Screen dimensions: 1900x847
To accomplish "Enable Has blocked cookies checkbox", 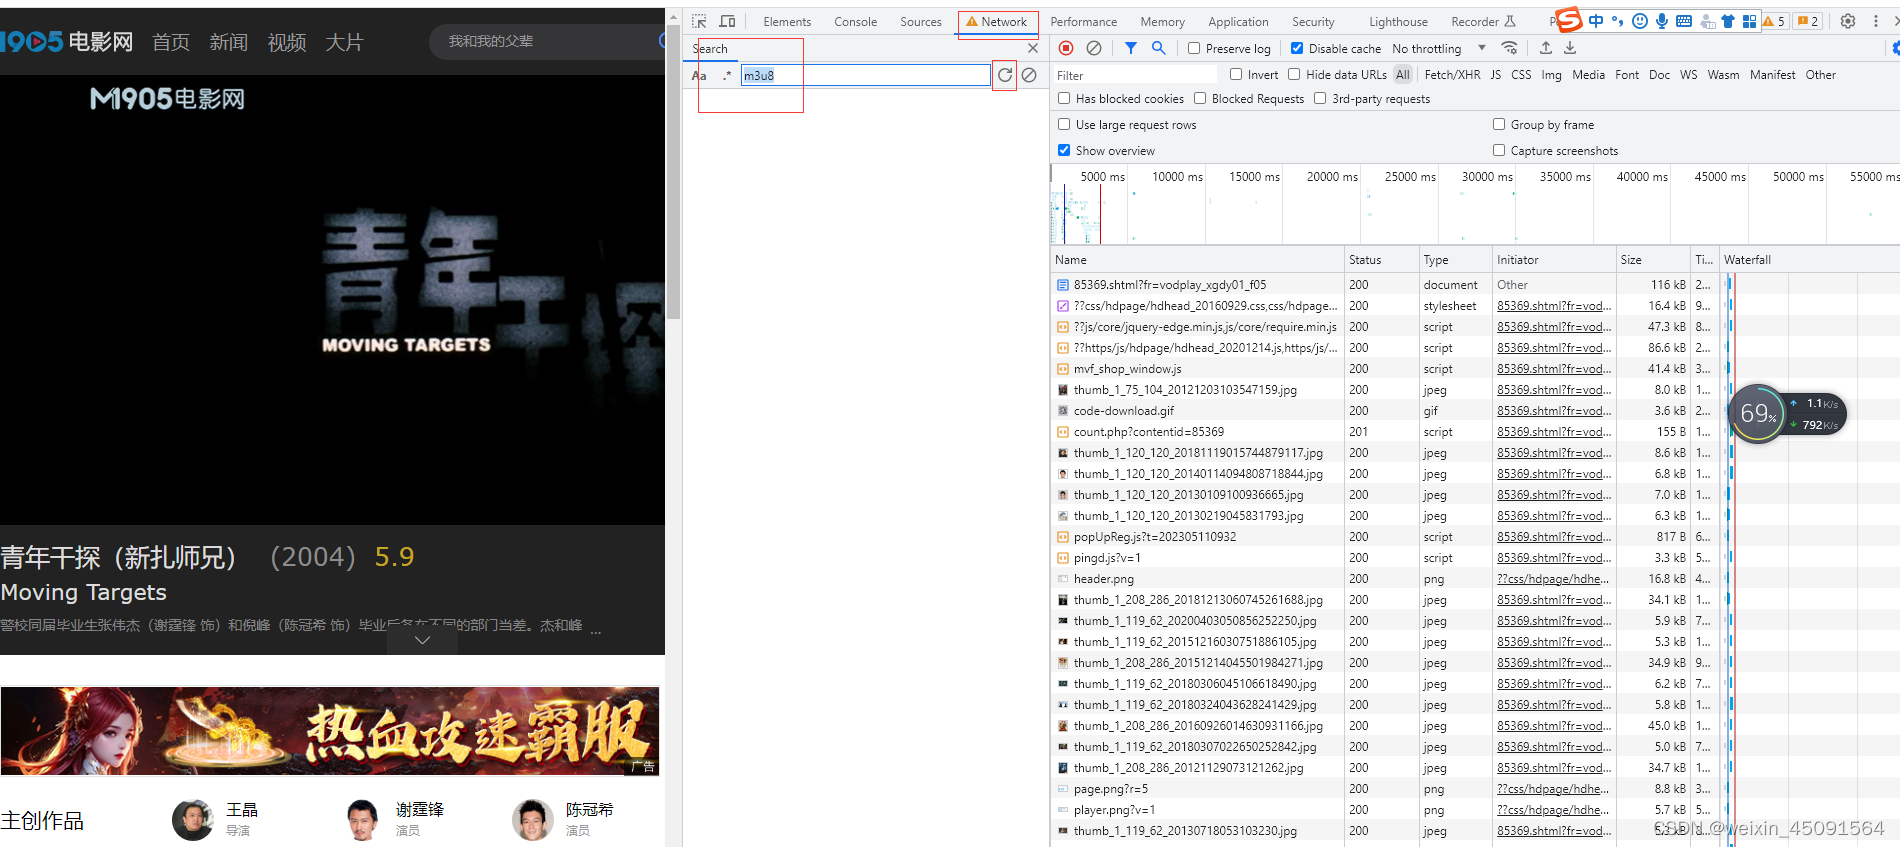I will coord(1064,98).
